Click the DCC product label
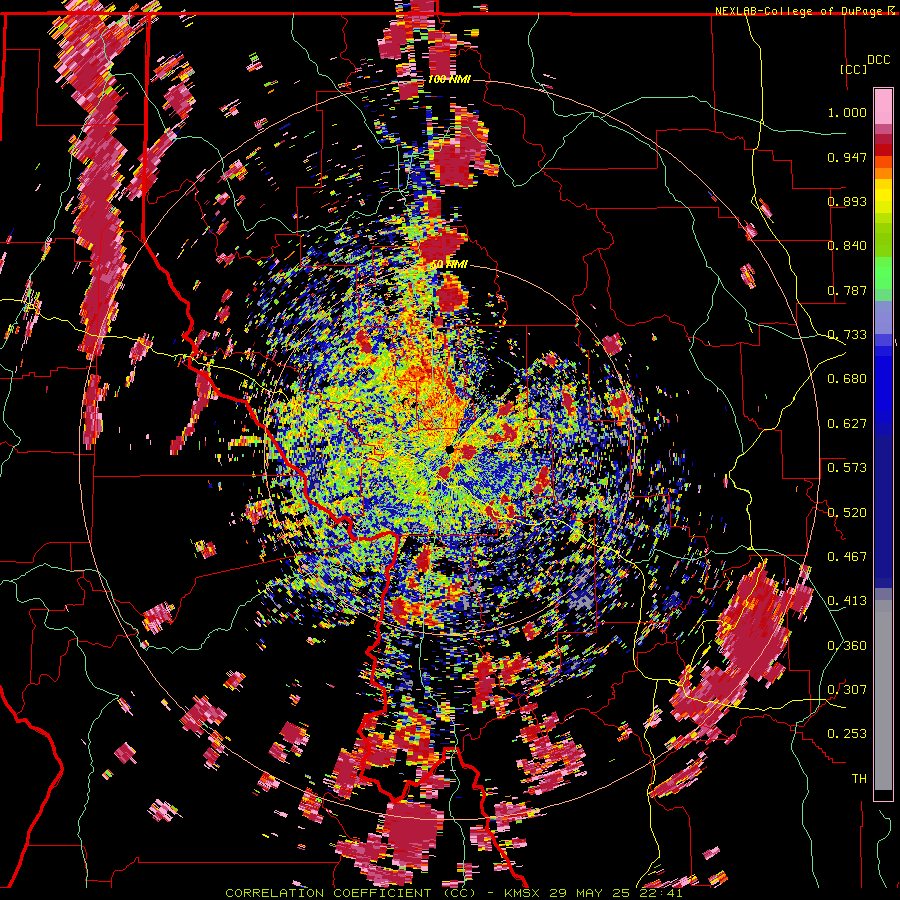Viewport: 900px width, 900px height. pos(878,60)
